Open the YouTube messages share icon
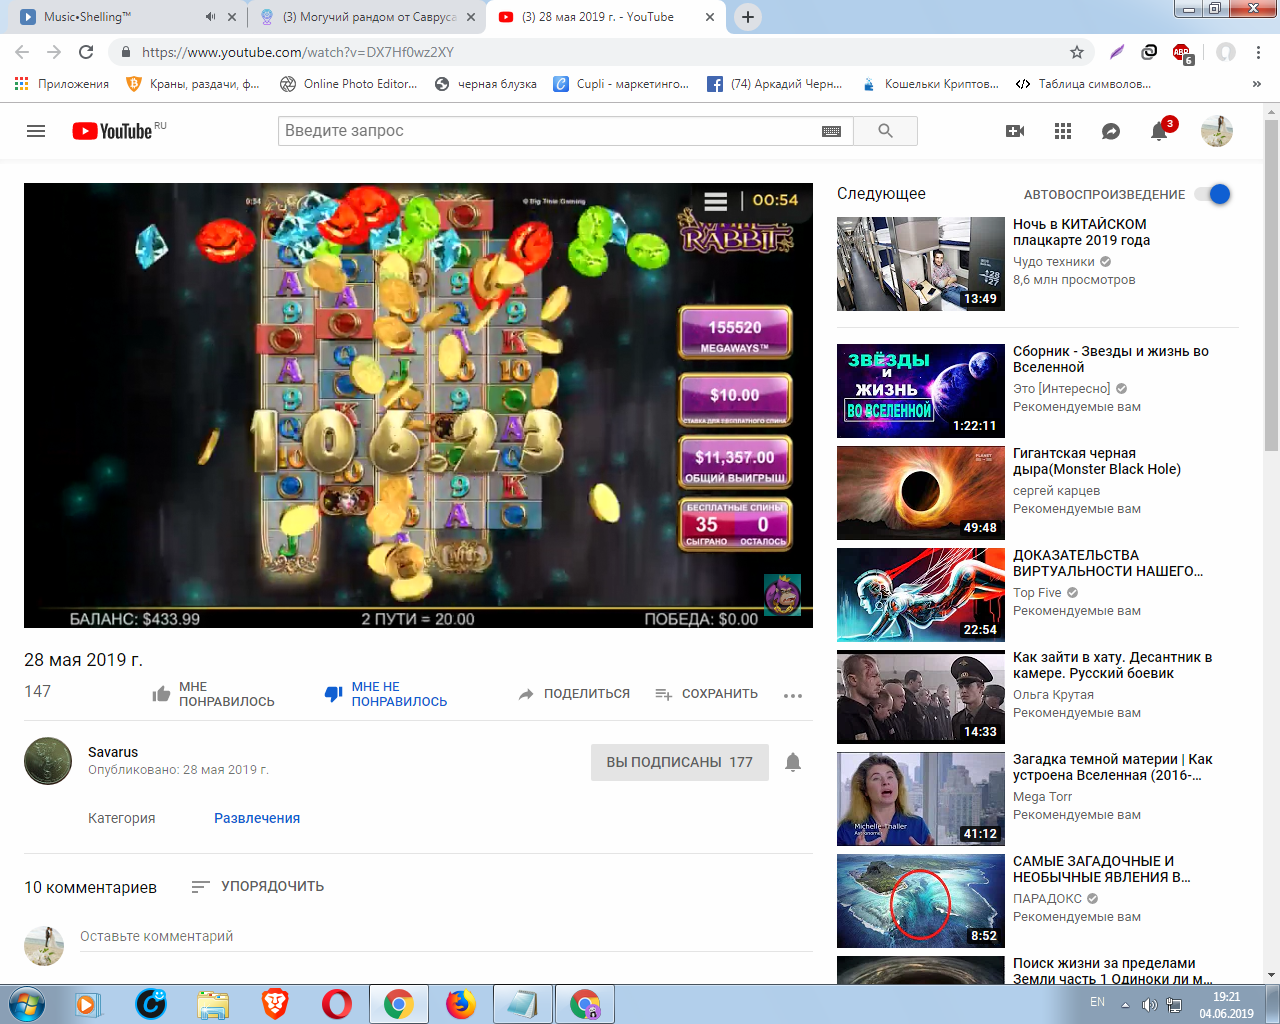 (x=1111, y=131)
